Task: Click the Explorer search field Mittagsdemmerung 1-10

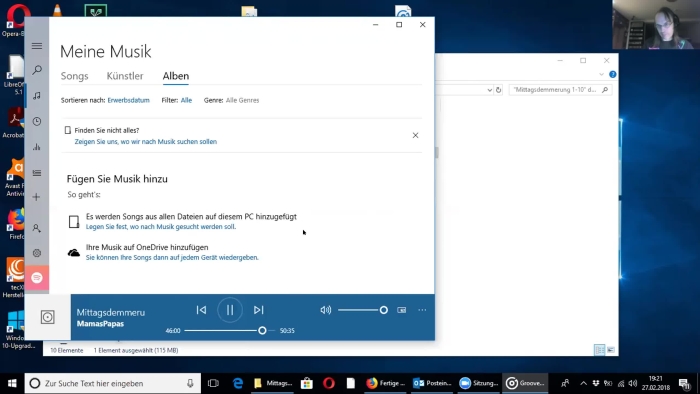Action: [560, 90]
